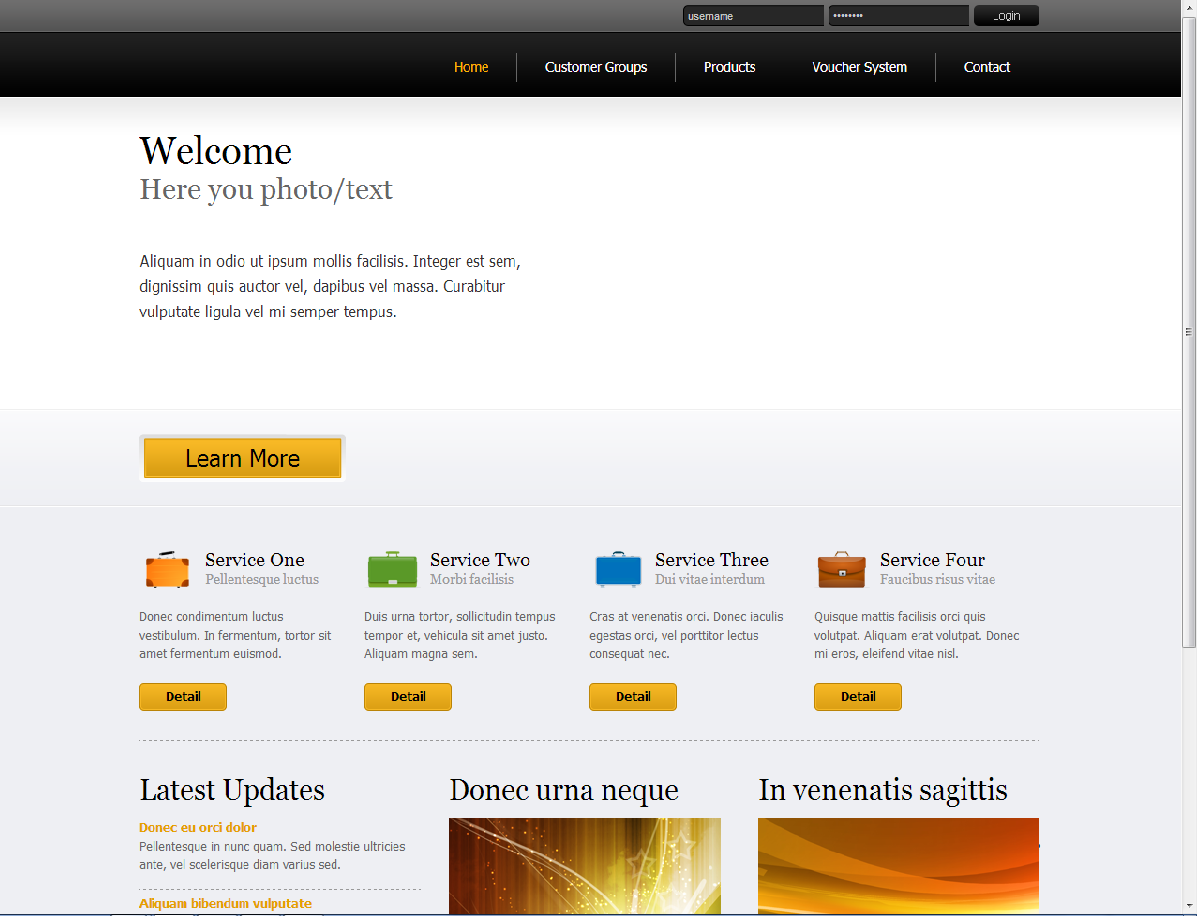Open the 'Donec eu orci dolor' update link

(x=198, y=827)
